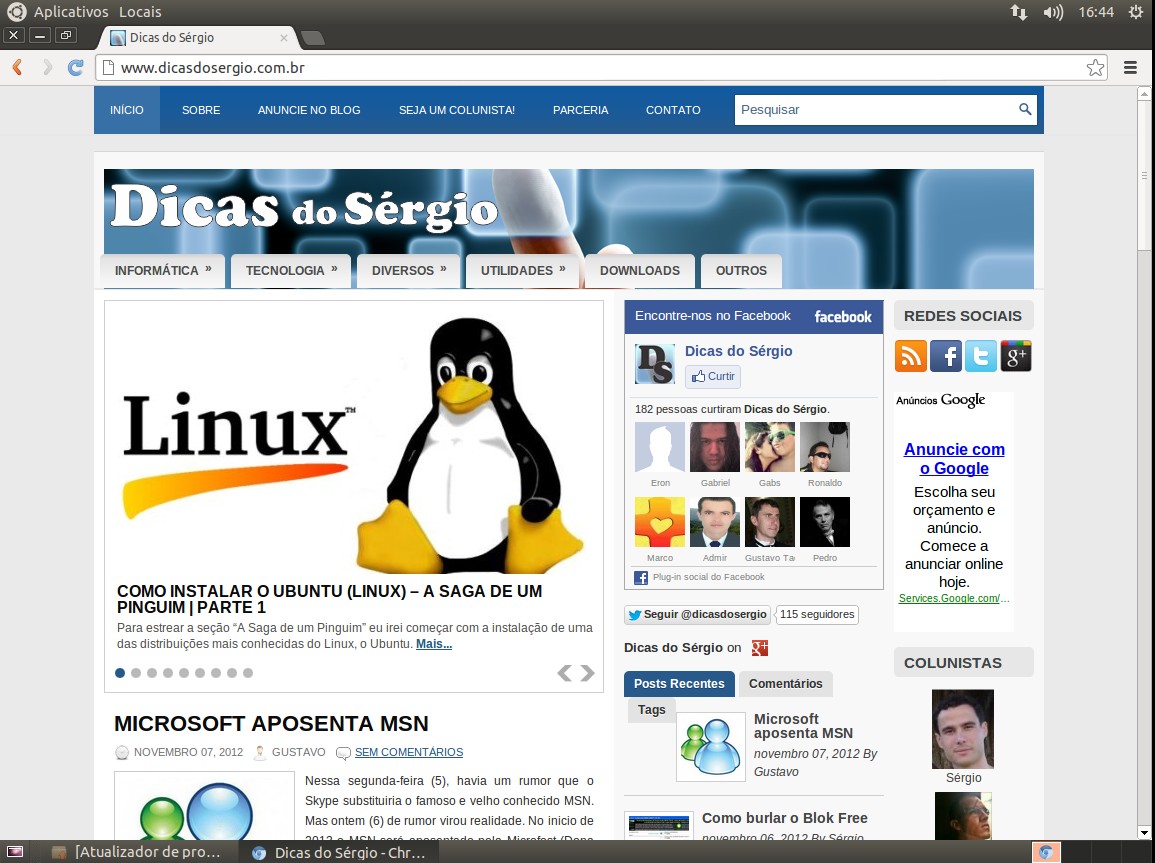Select the first slider pagination dot
Viewport: 1155px width, 863px height.
(120, 673)
